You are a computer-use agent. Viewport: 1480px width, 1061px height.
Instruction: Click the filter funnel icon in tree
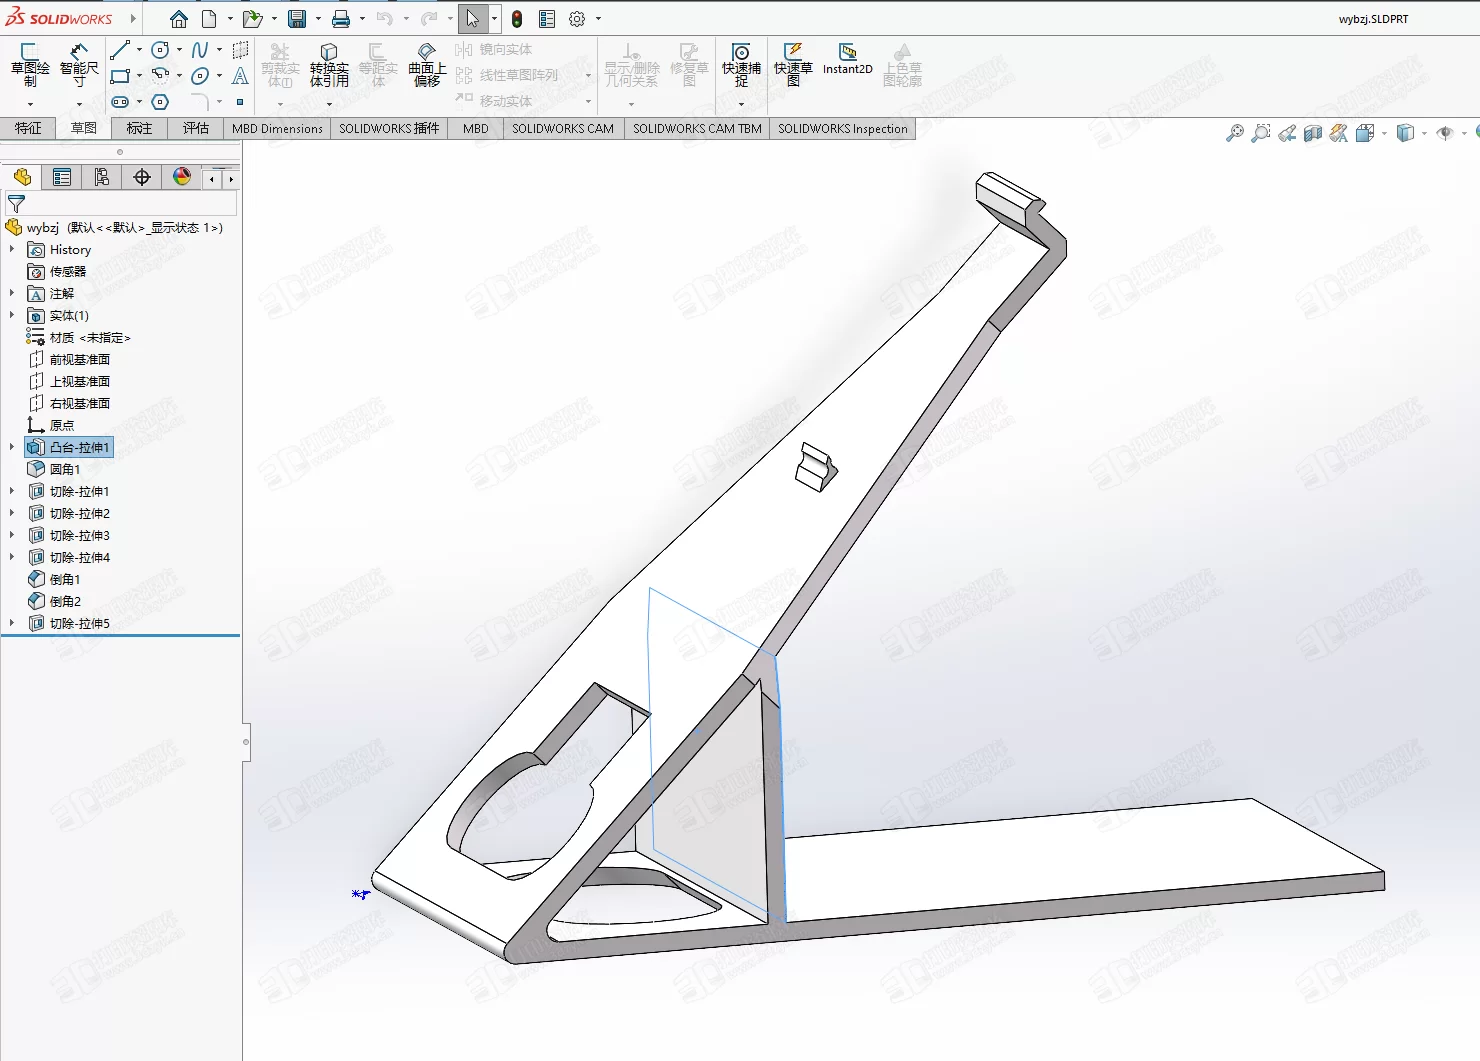click(x=16, y=203)
